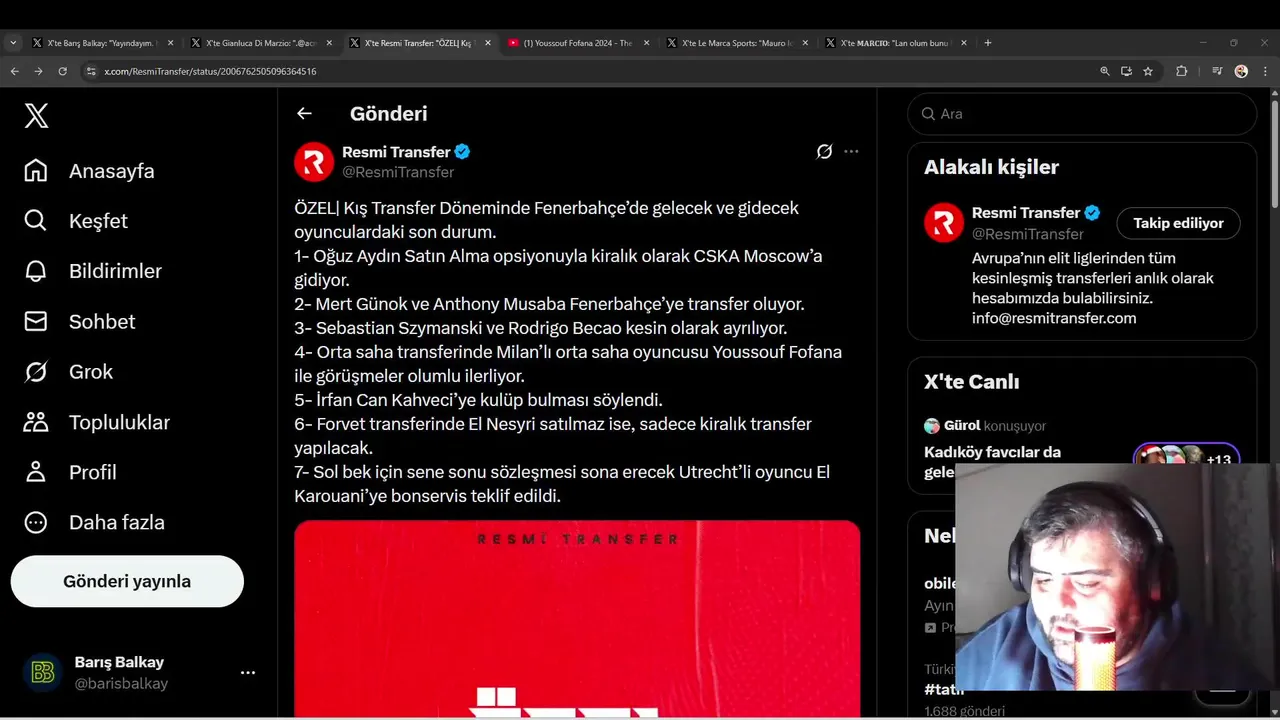Click the address bar URL
The width and height of the screenshot is (1280, 720).
tap(210, 71)
